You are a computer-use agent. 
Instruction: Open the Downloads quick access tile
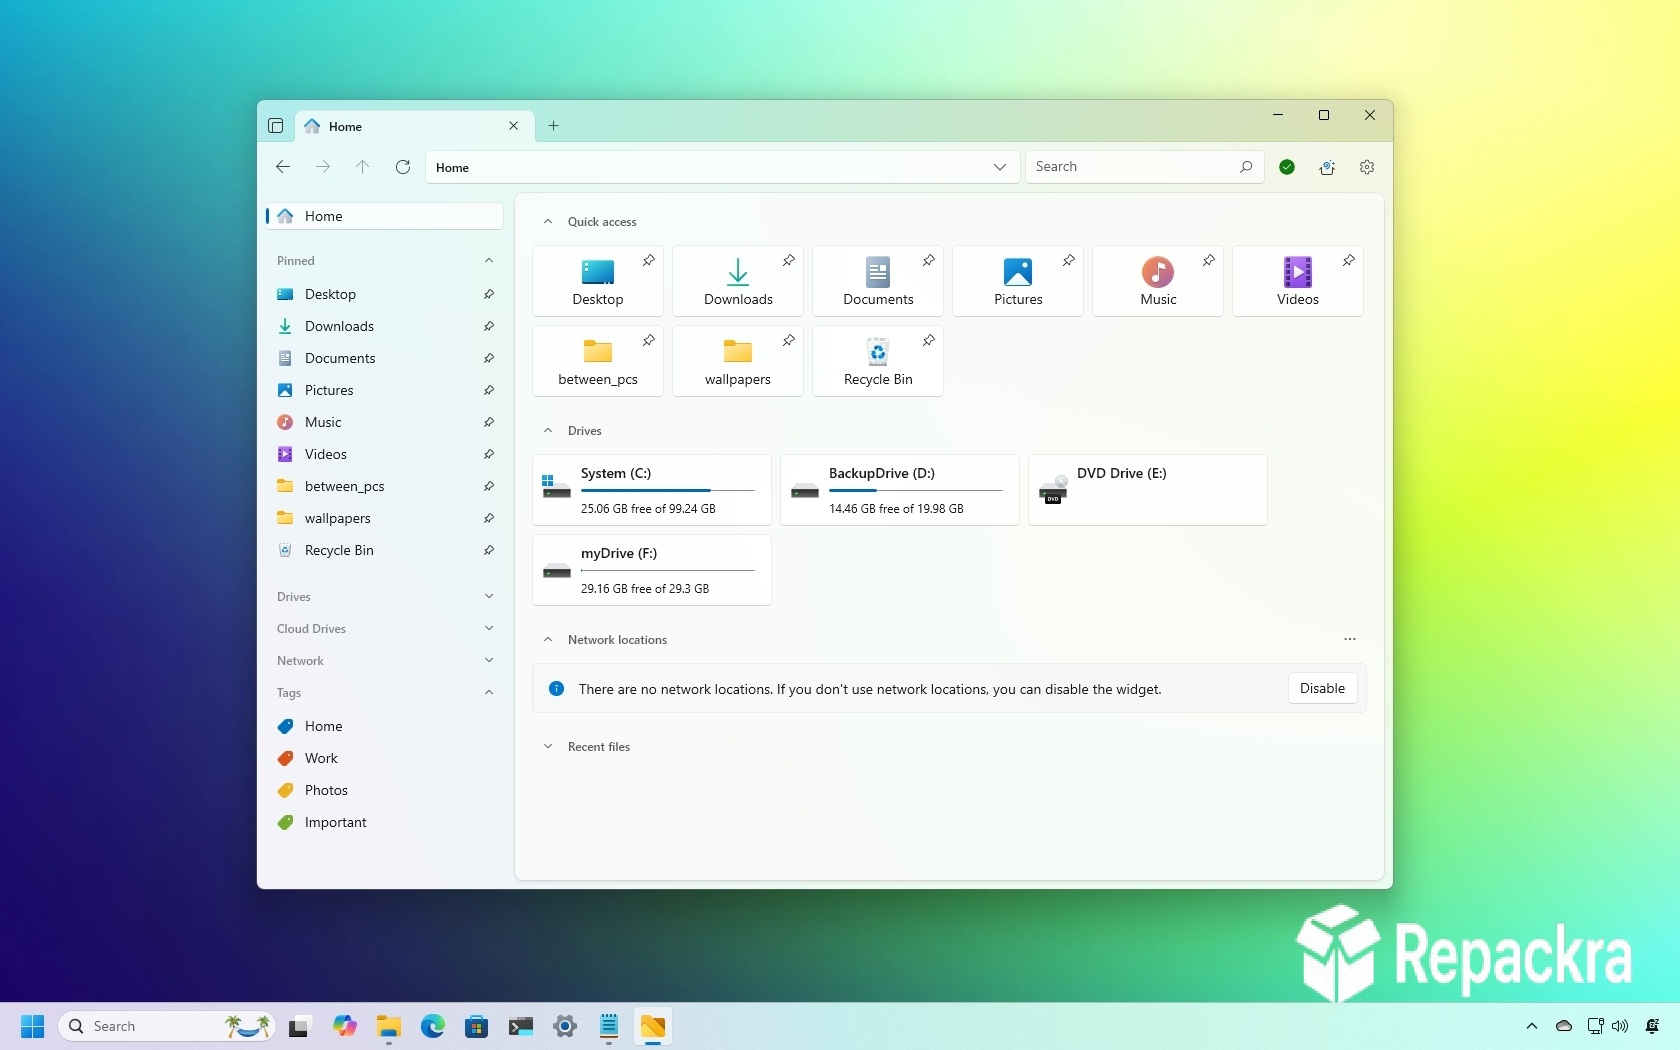[x=738, y=281]
